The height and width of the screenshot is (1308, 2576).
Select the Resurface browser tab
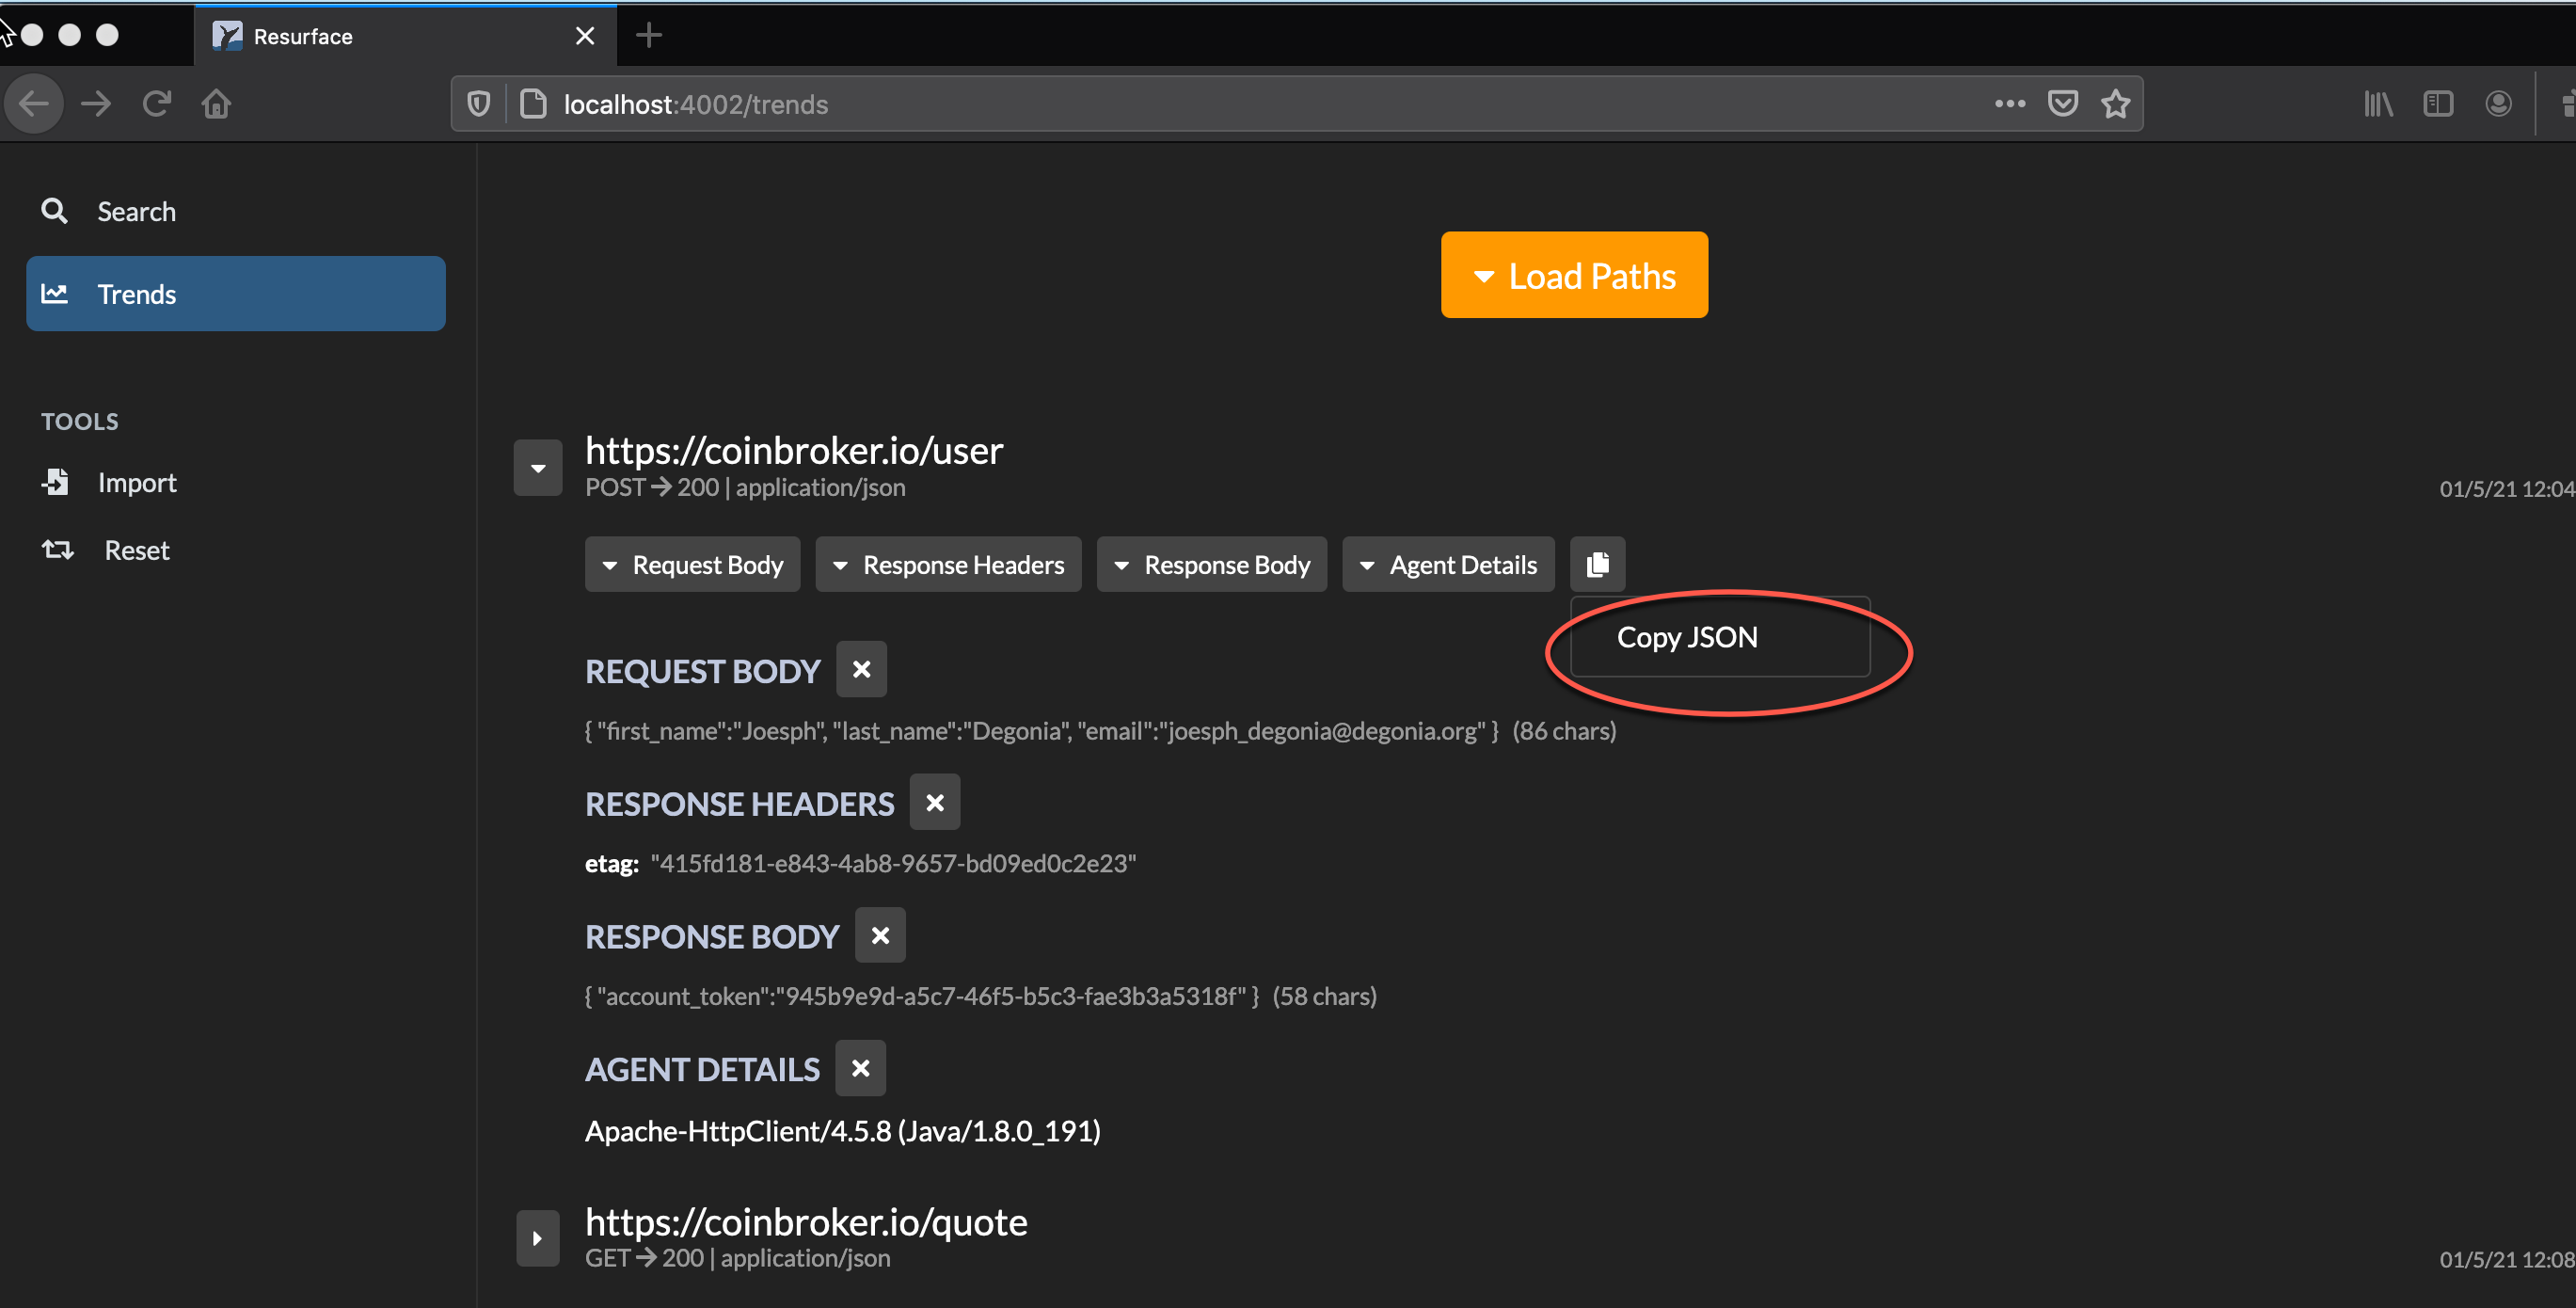[405, 36]
